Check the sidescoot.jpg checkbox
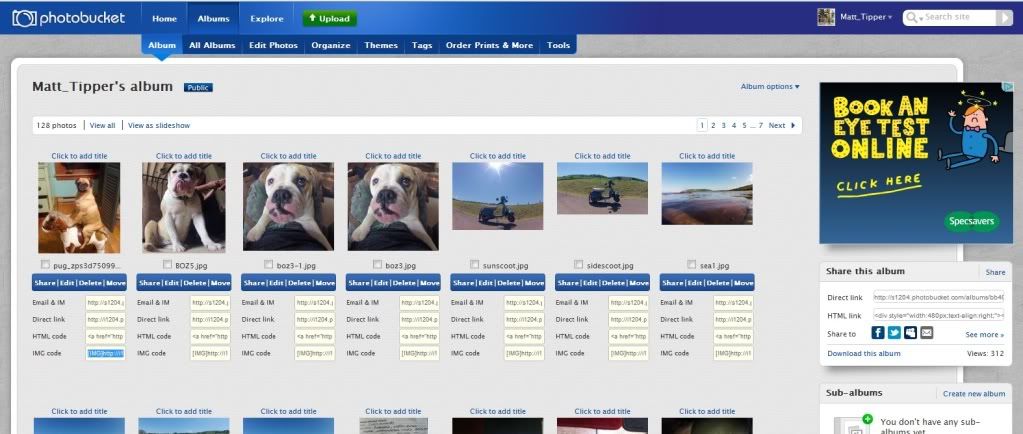 point(579,264)
